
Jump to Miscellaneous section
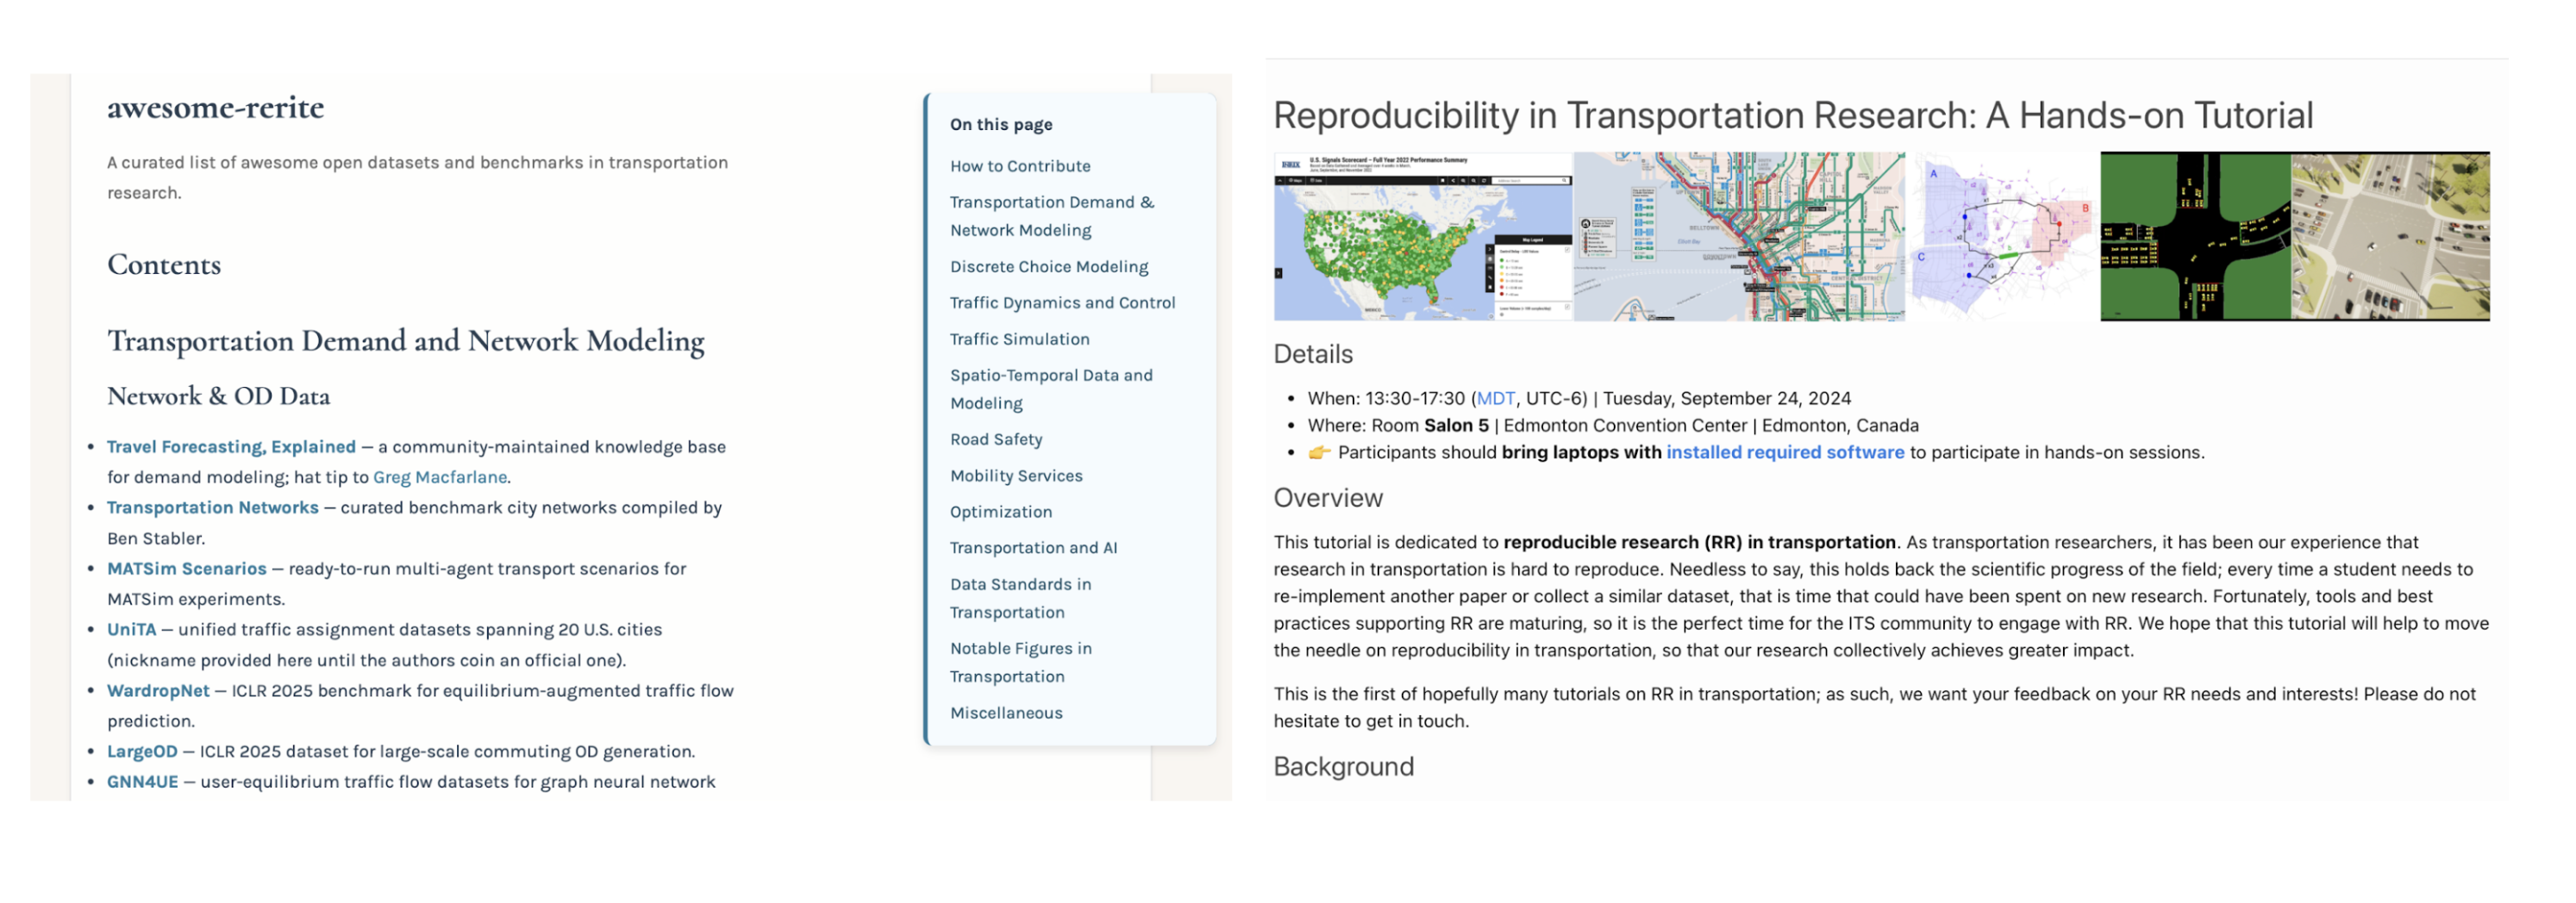click(x=1005, y=712)
